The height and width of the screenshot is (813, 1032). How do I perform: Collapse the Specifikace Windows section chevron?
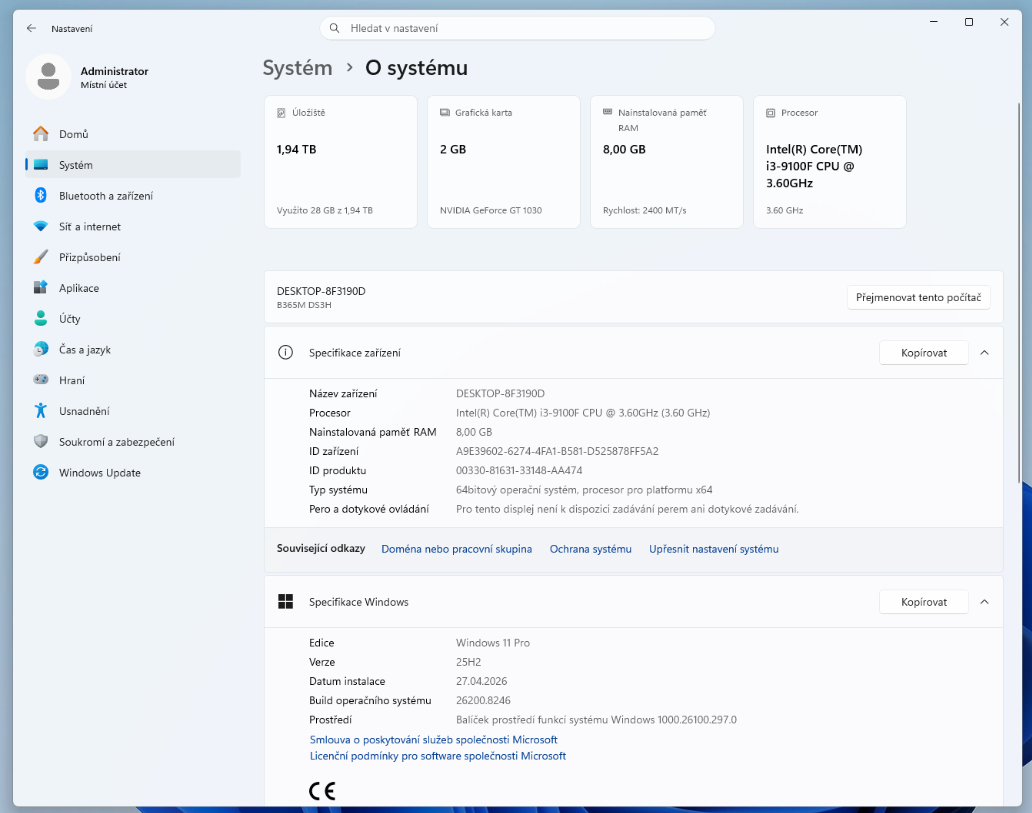985,602
